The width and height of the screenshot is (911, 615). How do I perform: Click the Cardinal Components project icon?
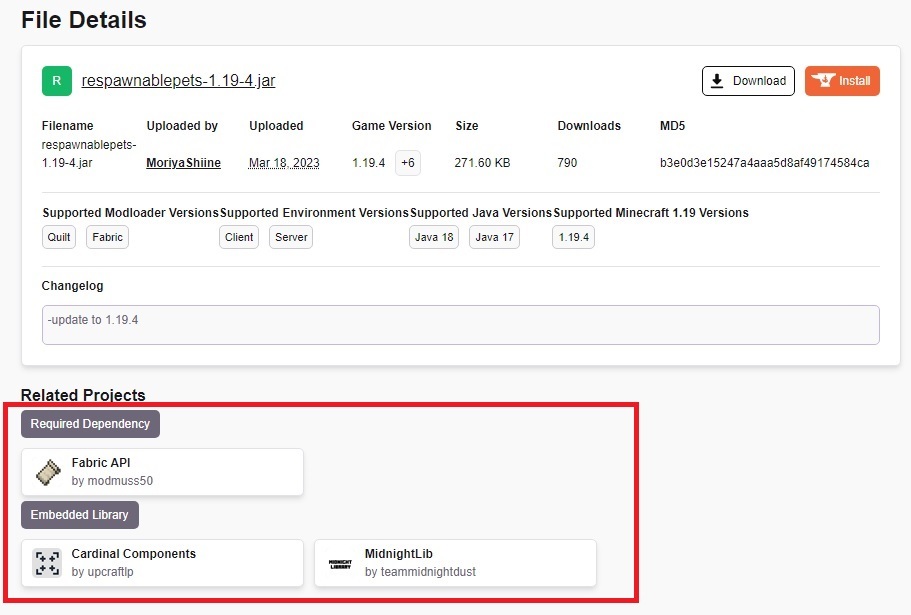47,563
